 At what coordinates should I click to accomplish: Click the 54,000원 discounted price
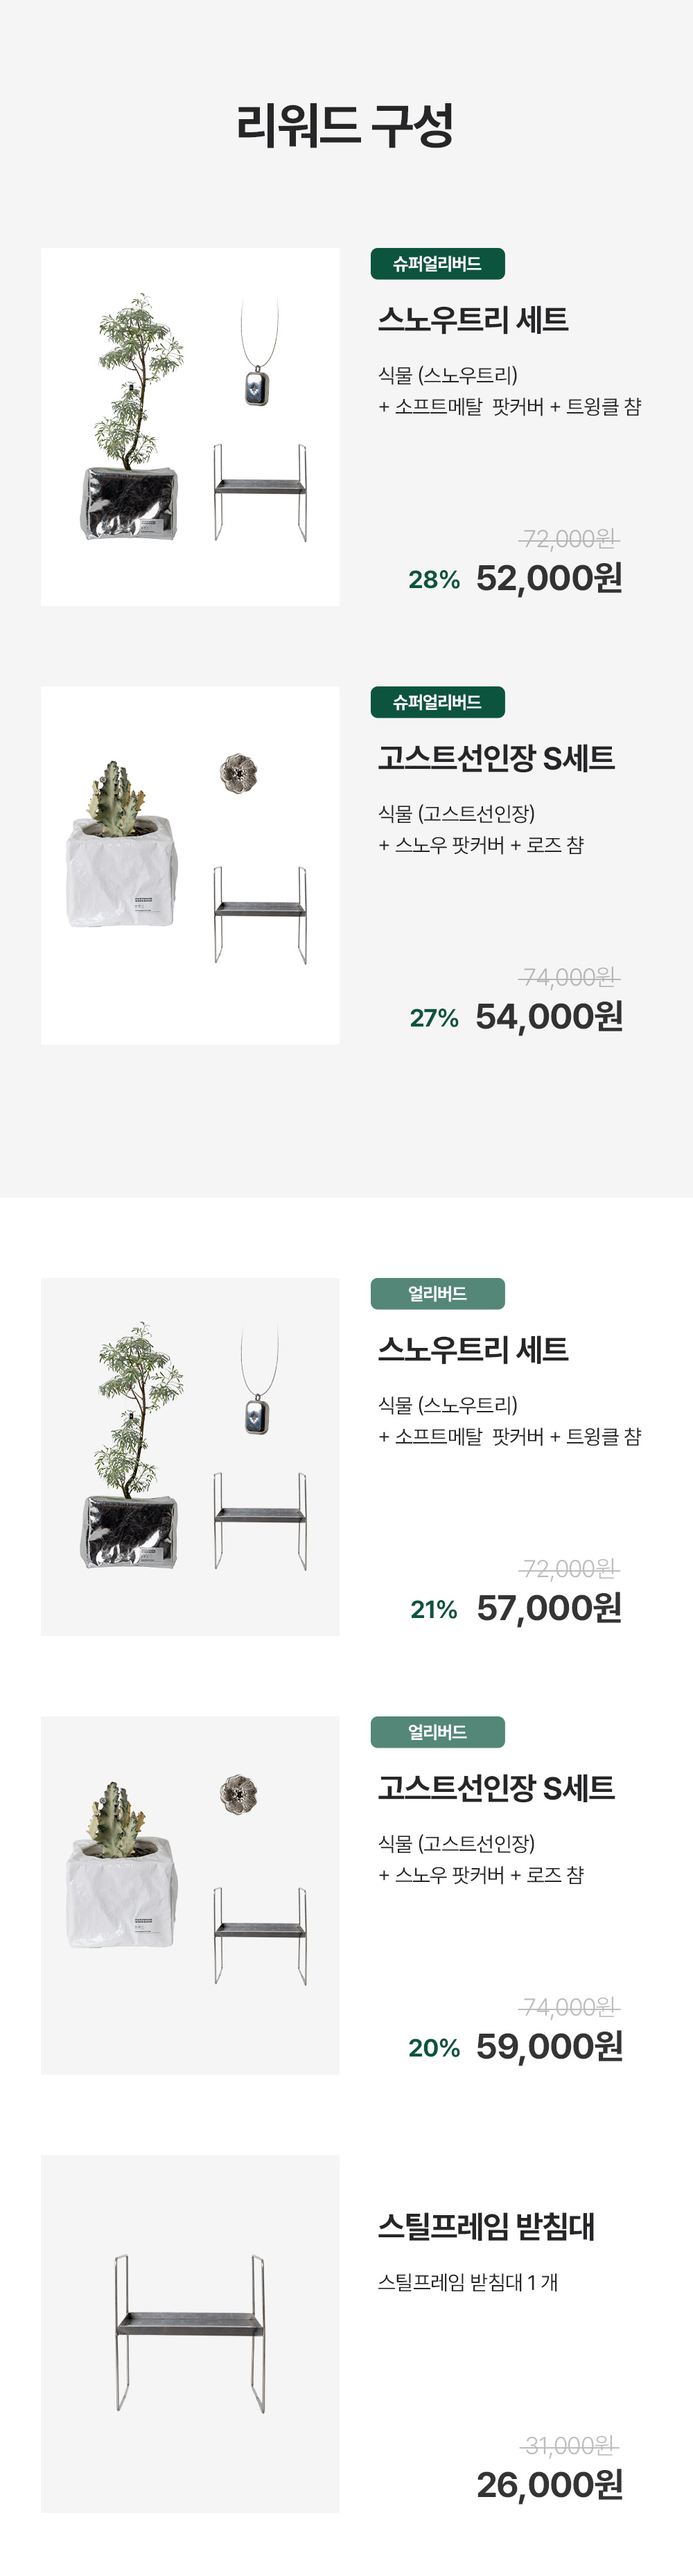point(549,1017)
